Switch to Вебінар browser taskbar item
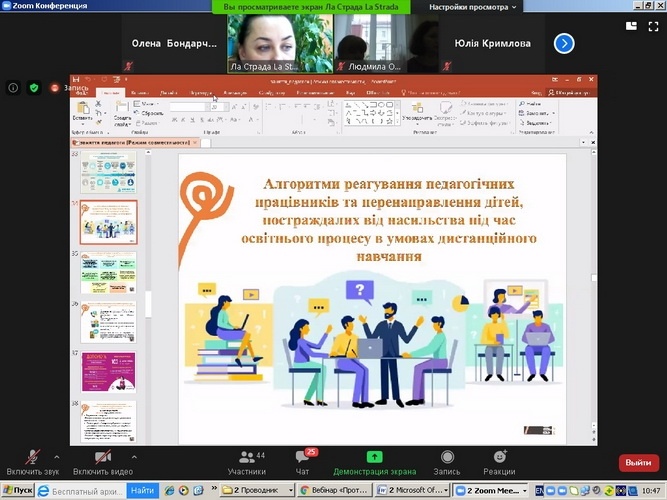Image resolution: width=667 pixels, height=500 pixels. [x=335, y=491]
